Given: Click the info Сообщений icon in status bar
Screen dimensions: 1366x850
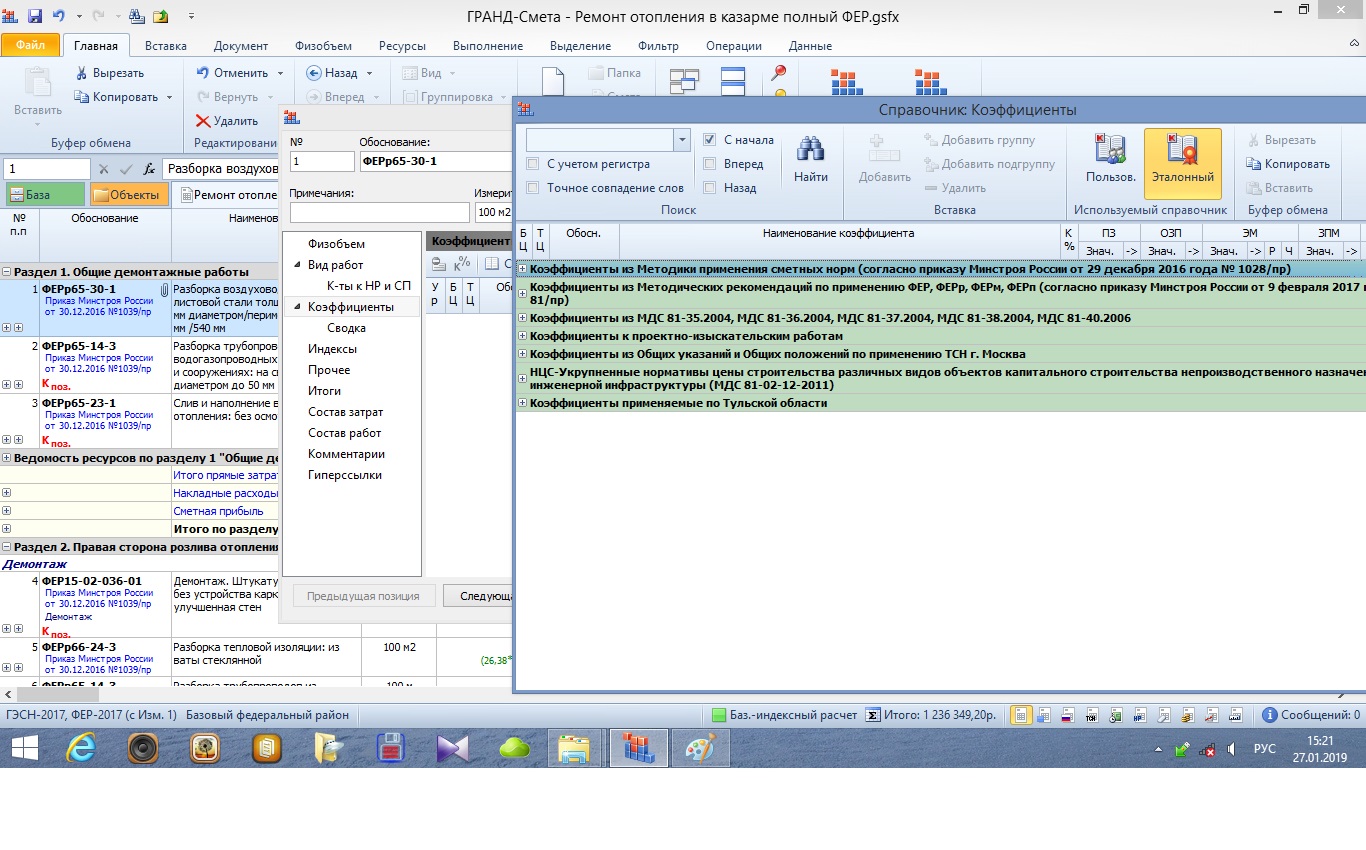Looking at the screenshot, I should [x=1269, y=715].
